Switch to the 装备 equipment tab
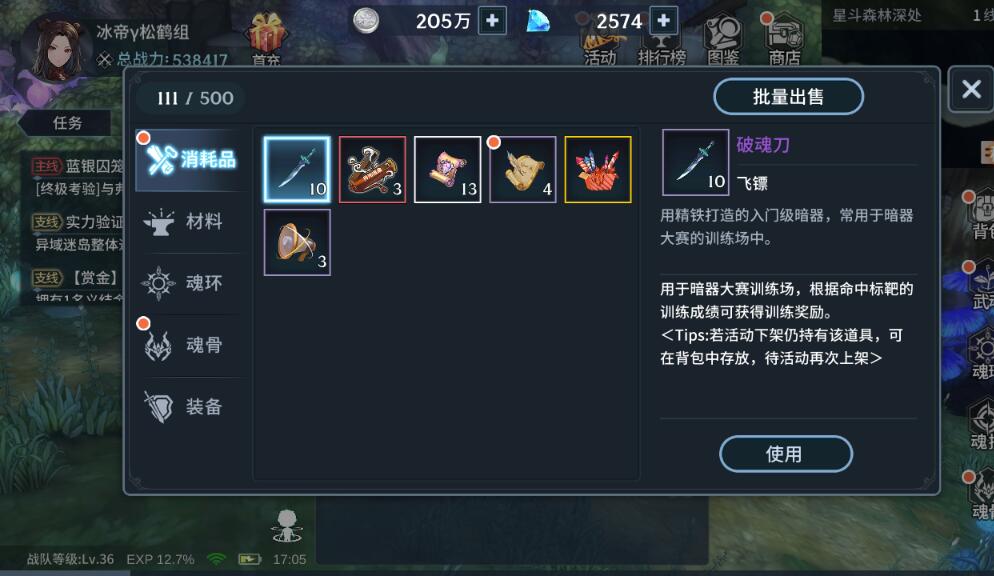 [x=191, y=407]
